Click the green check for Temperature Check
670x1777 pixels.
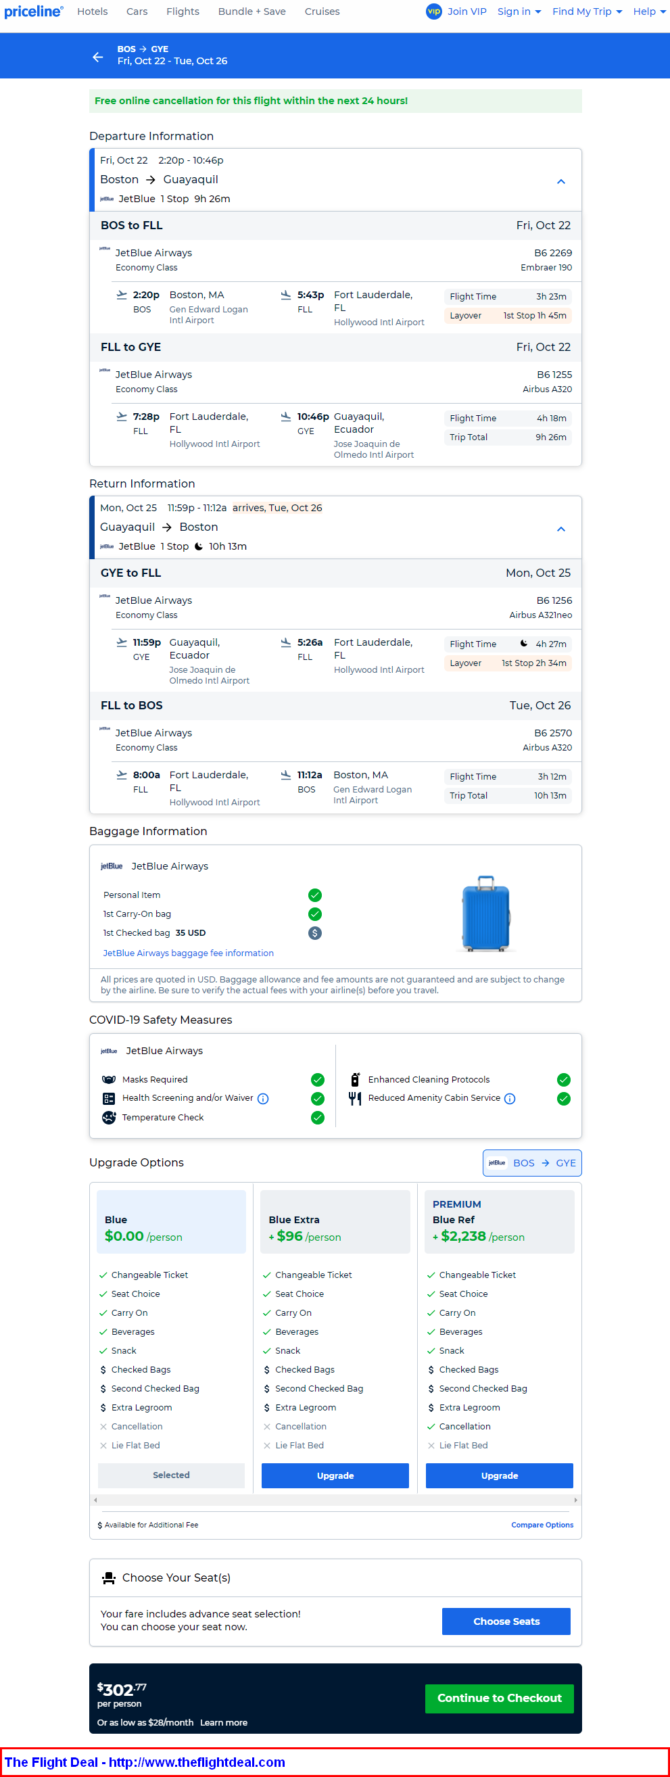(318, 1118)
